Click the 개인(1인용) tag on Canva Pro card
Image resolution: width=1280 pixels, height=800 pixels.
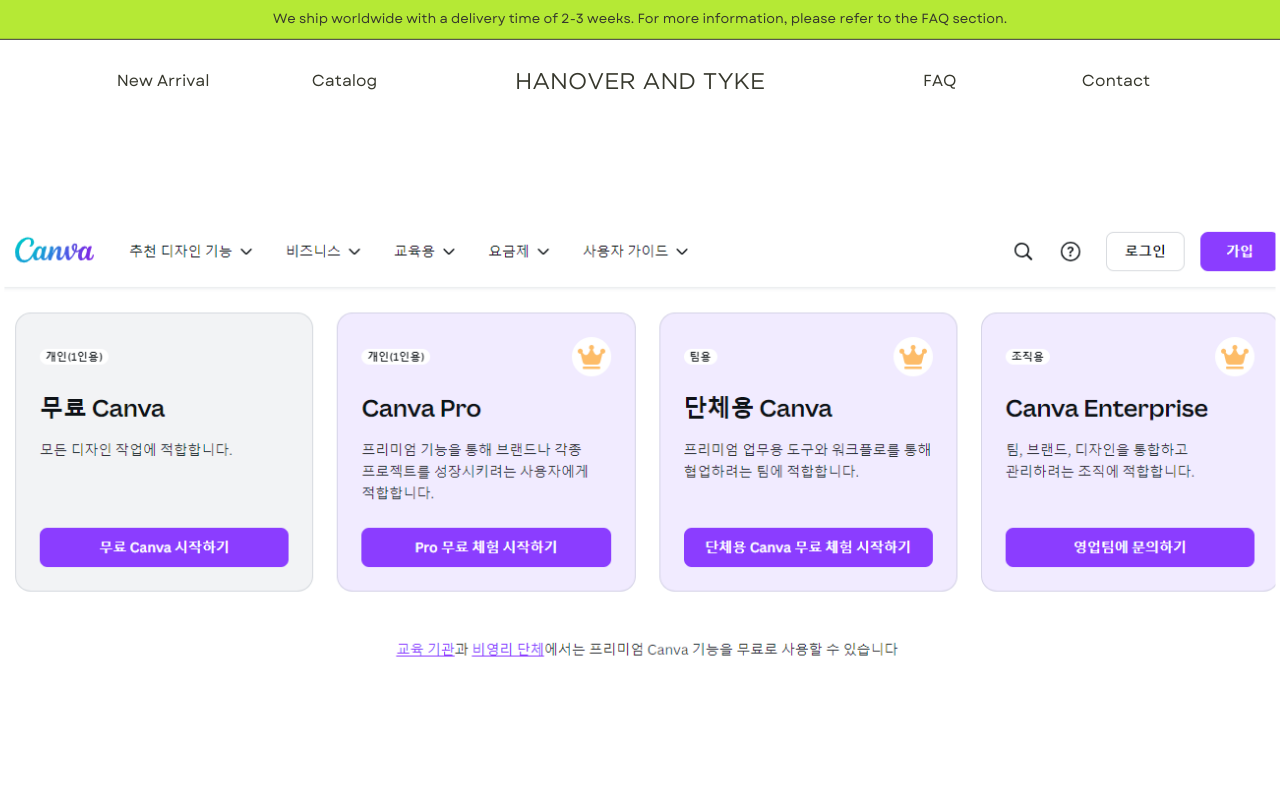tap(396, 356)
